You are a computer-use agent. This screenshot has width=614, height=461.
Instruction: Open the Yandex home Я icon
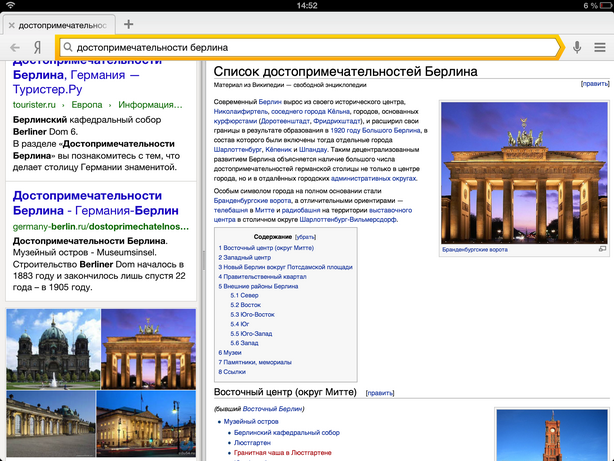click(37, 47)
